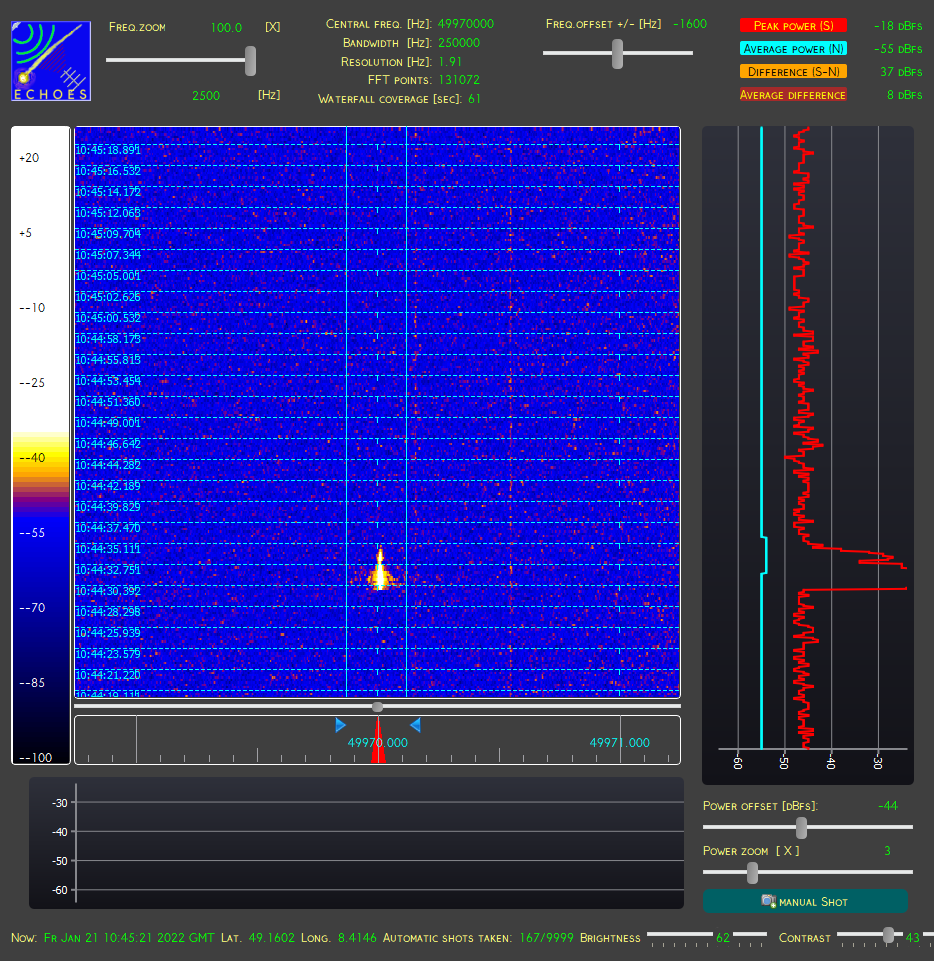Viewport: 934px width, 961px height.
Task: Click the Average difference label
Action: (793, 95)
